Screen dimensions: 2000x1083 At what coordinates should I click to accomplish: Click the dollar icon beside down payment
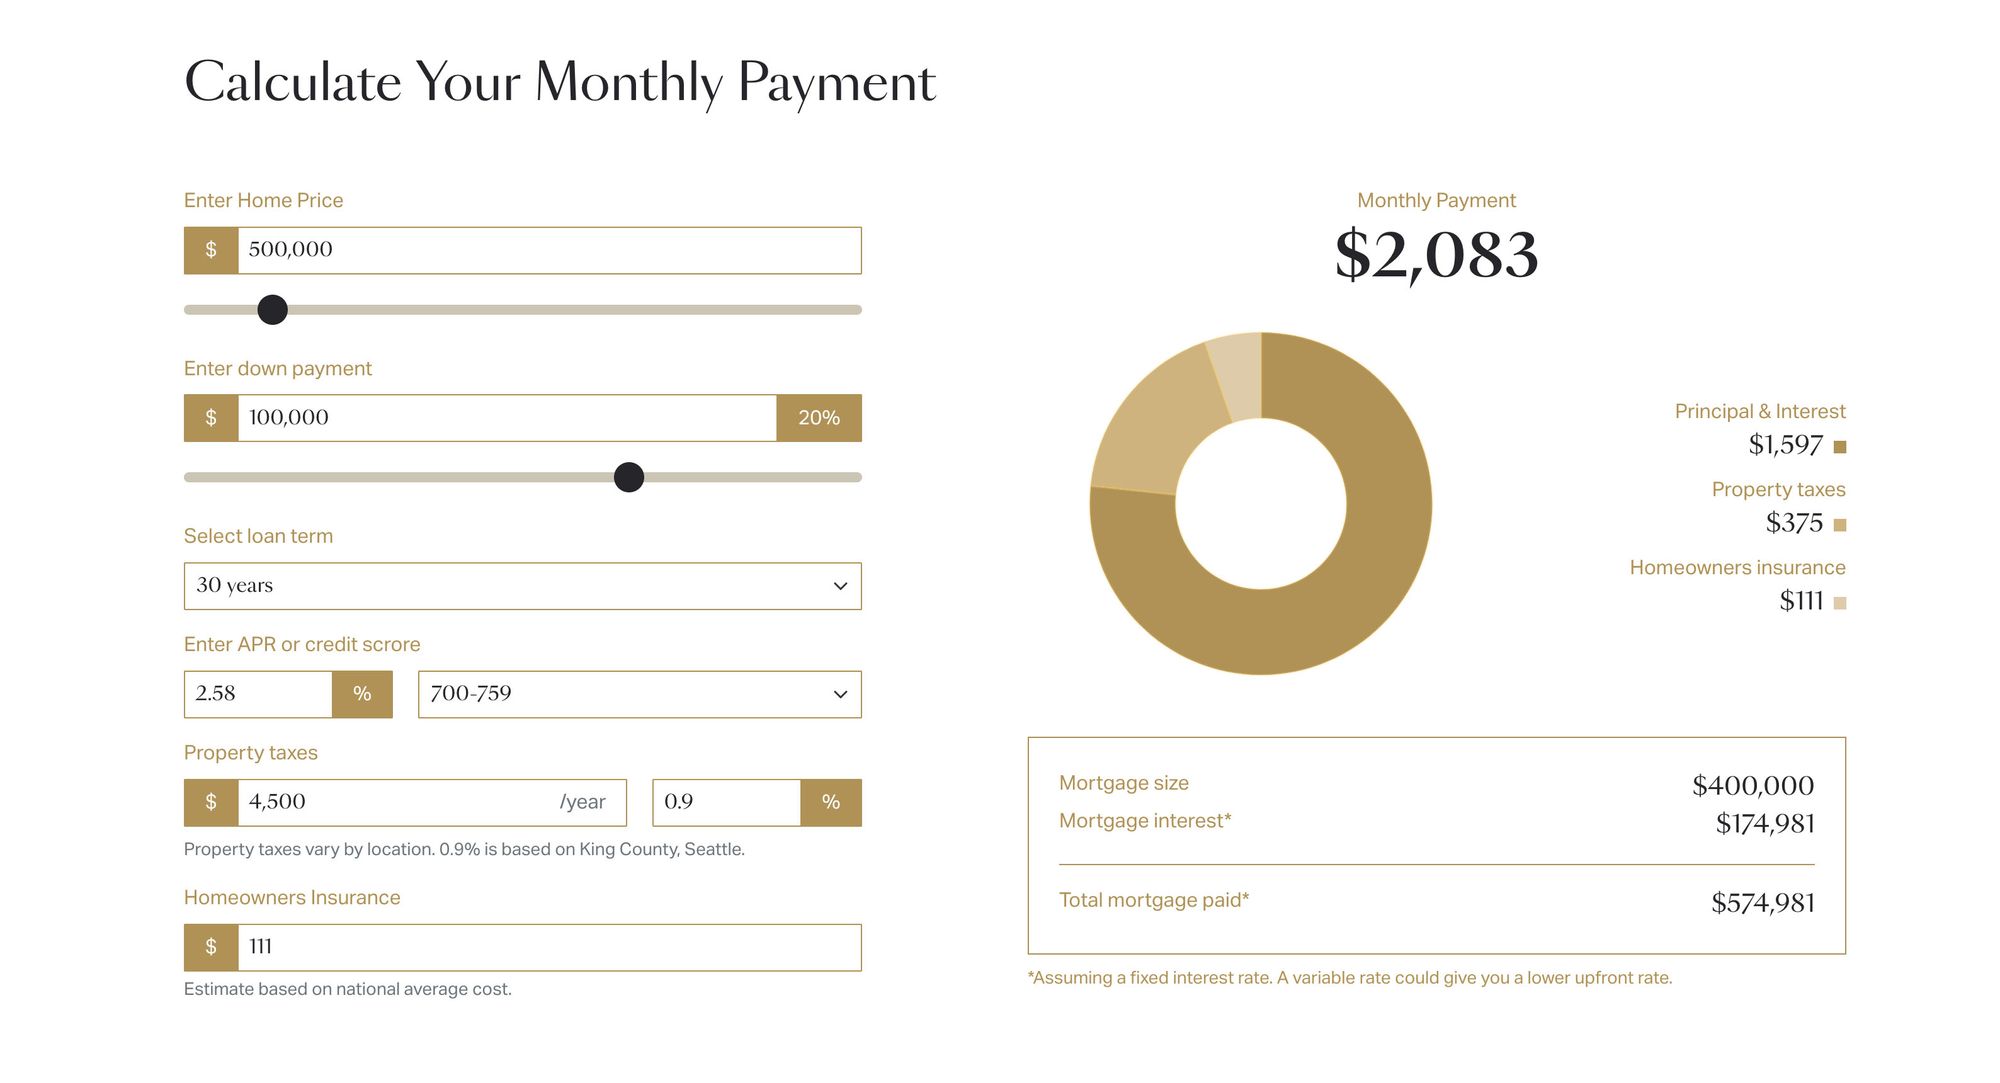pos(211,418)
